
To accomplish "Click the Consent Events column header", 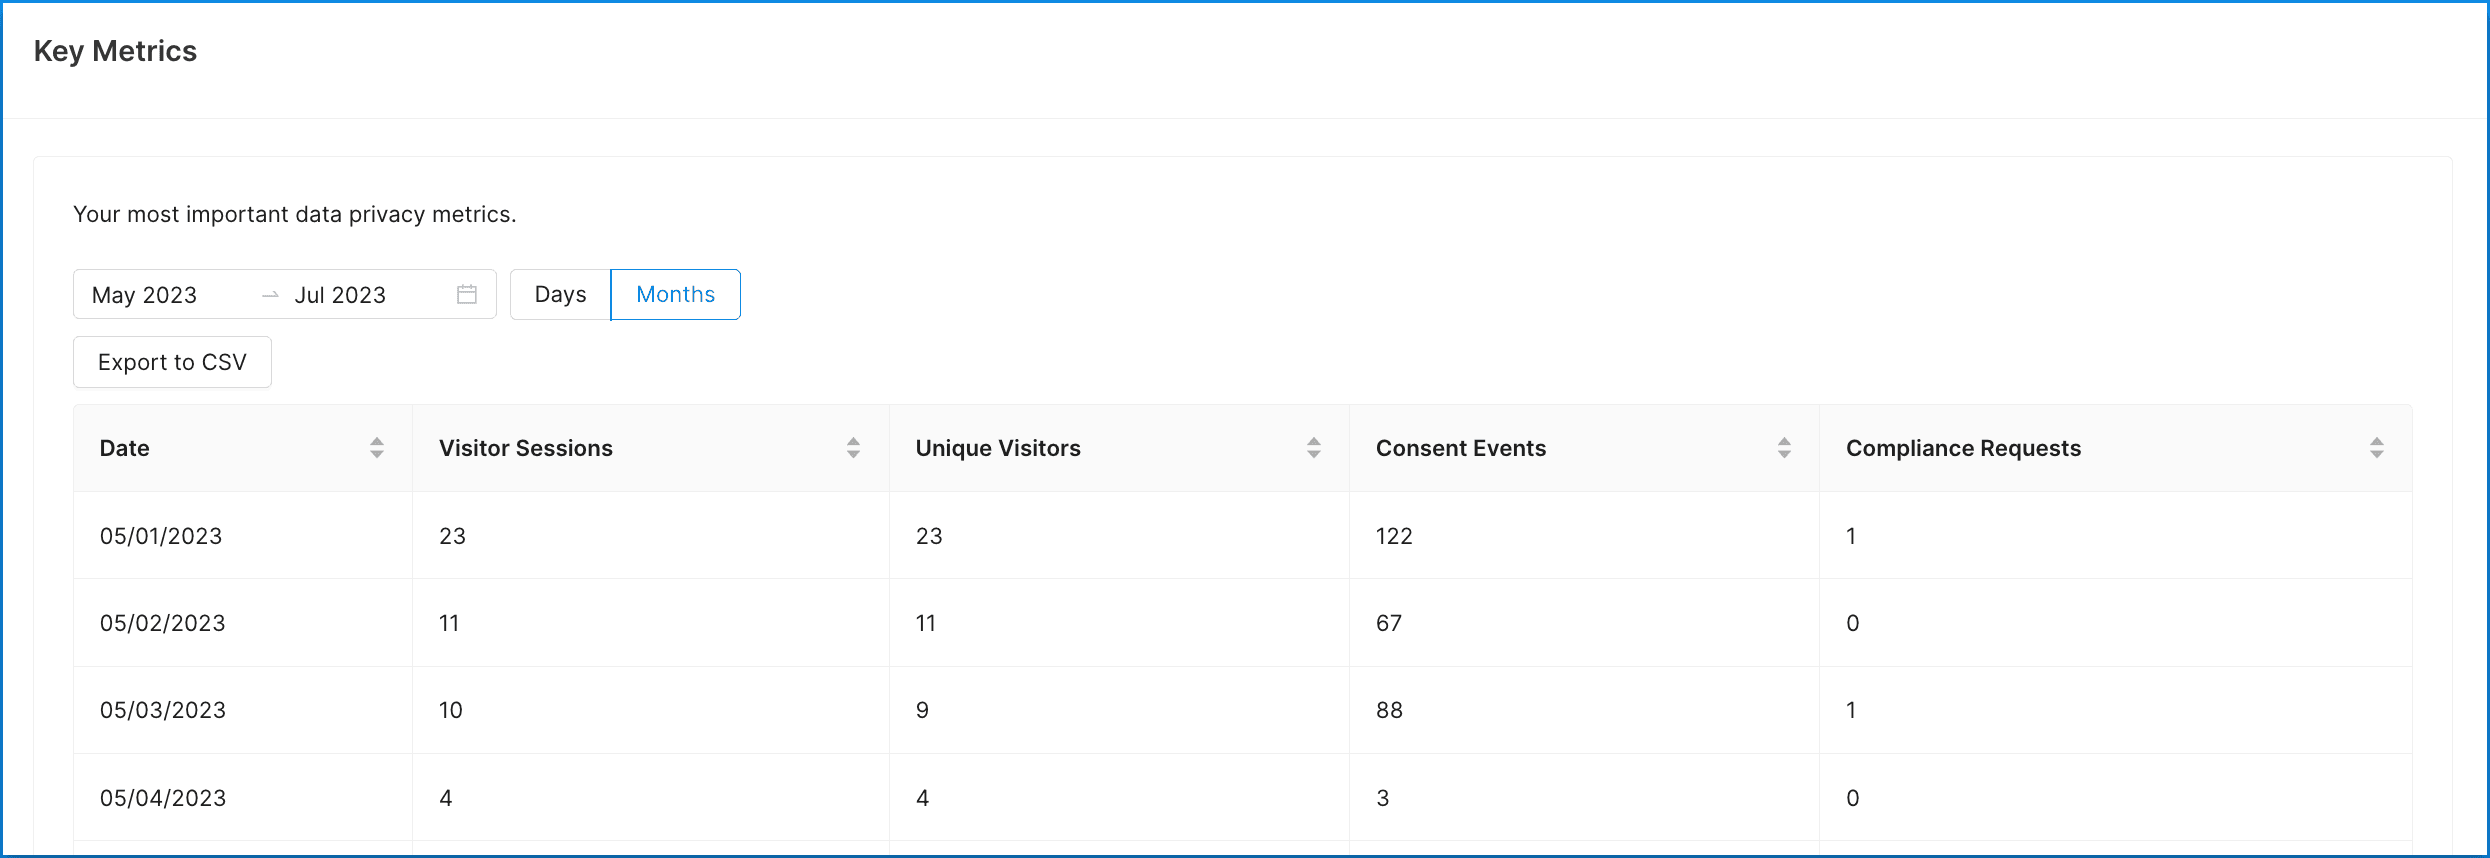I will coord(1461,448).
